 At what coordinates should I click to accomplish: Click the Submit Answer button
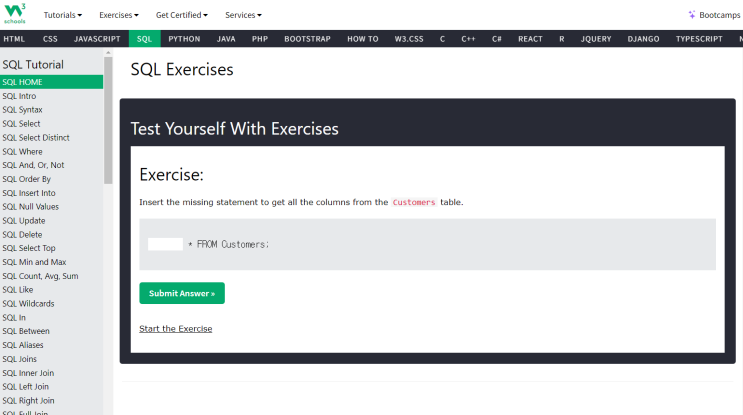click(182, 293)
